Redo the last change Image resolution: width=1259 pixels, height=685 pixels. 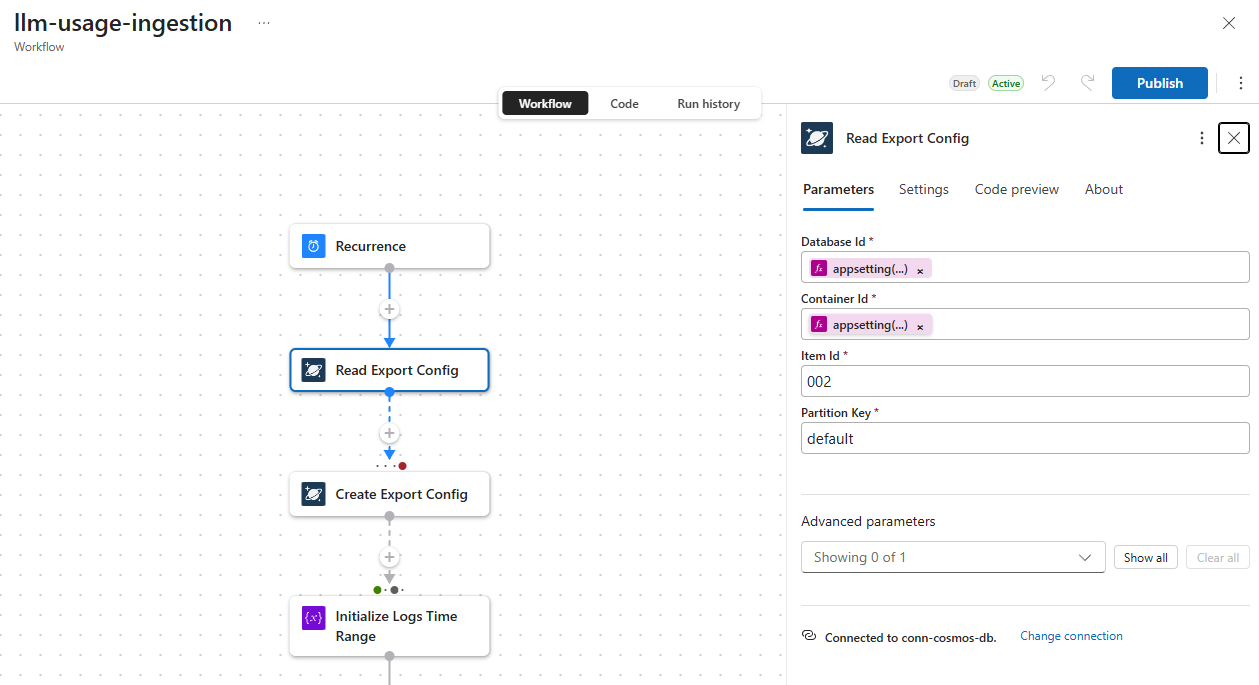pos(1087,83)
